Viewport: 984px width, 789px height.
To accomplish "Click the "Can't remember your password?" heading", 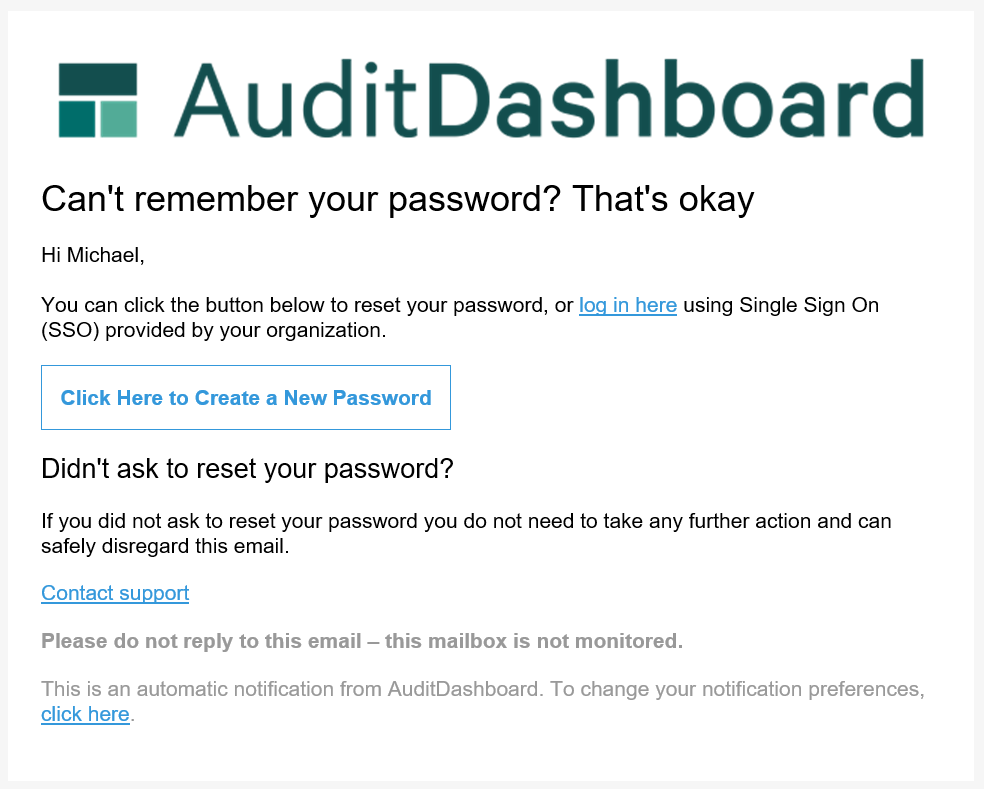I will [397, 199].
